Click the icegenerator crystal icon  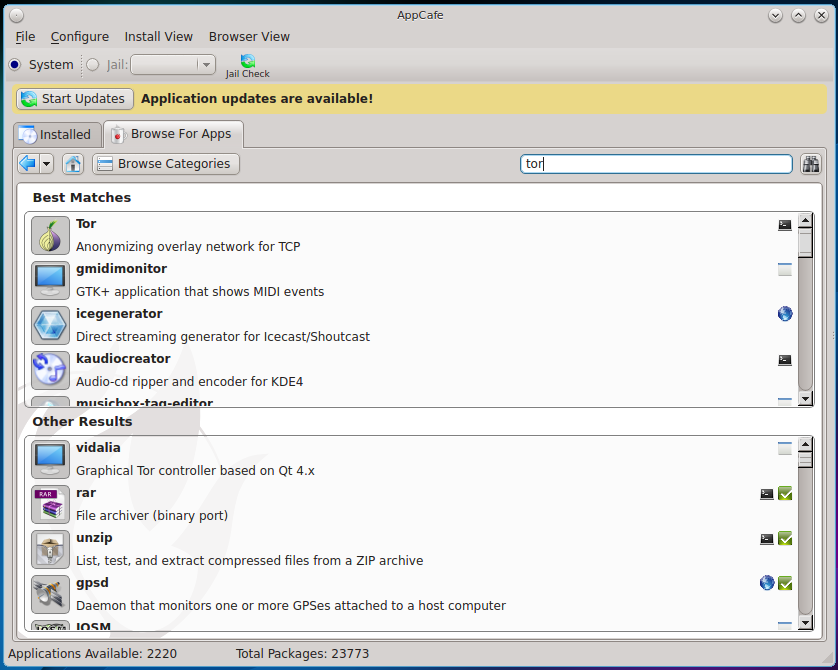50,325
